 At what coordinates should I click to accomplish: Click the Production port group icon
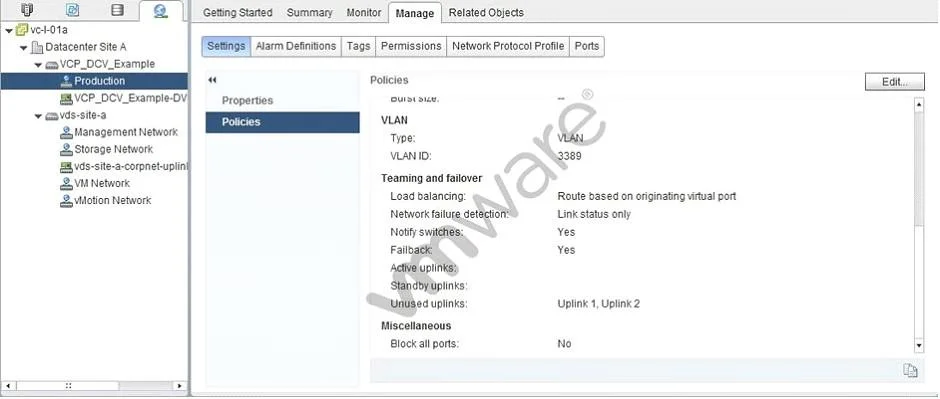tap(67, 81)
